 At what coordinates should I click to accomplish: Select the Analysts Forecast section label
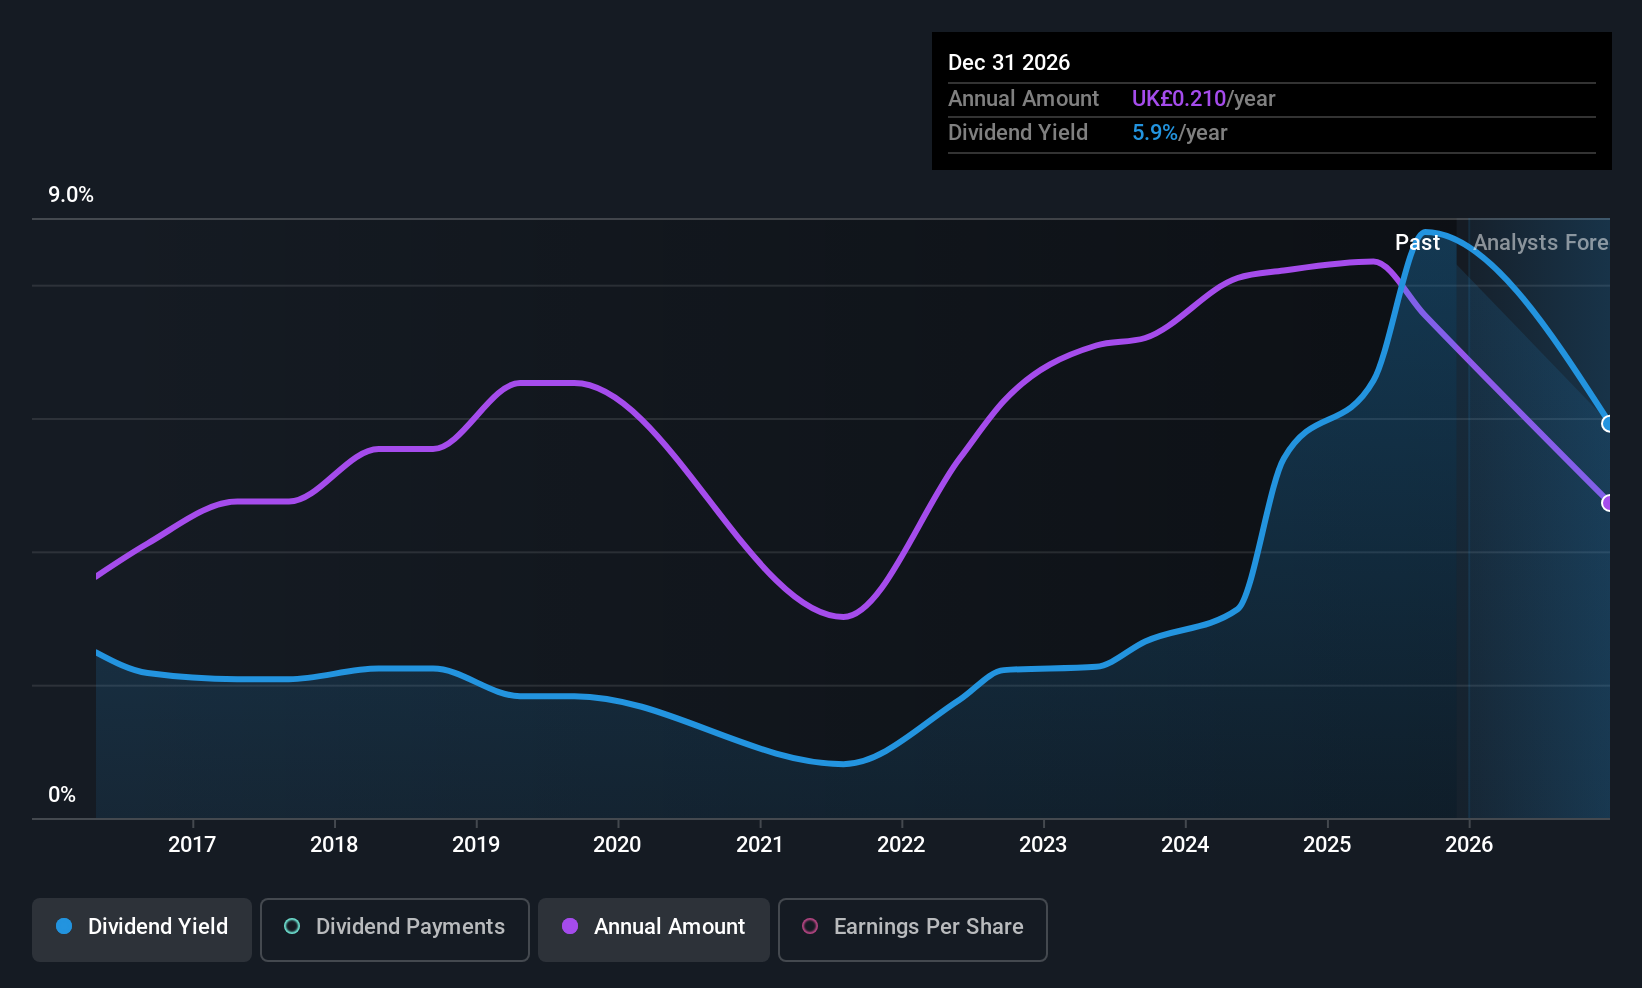pos(1541,243)
